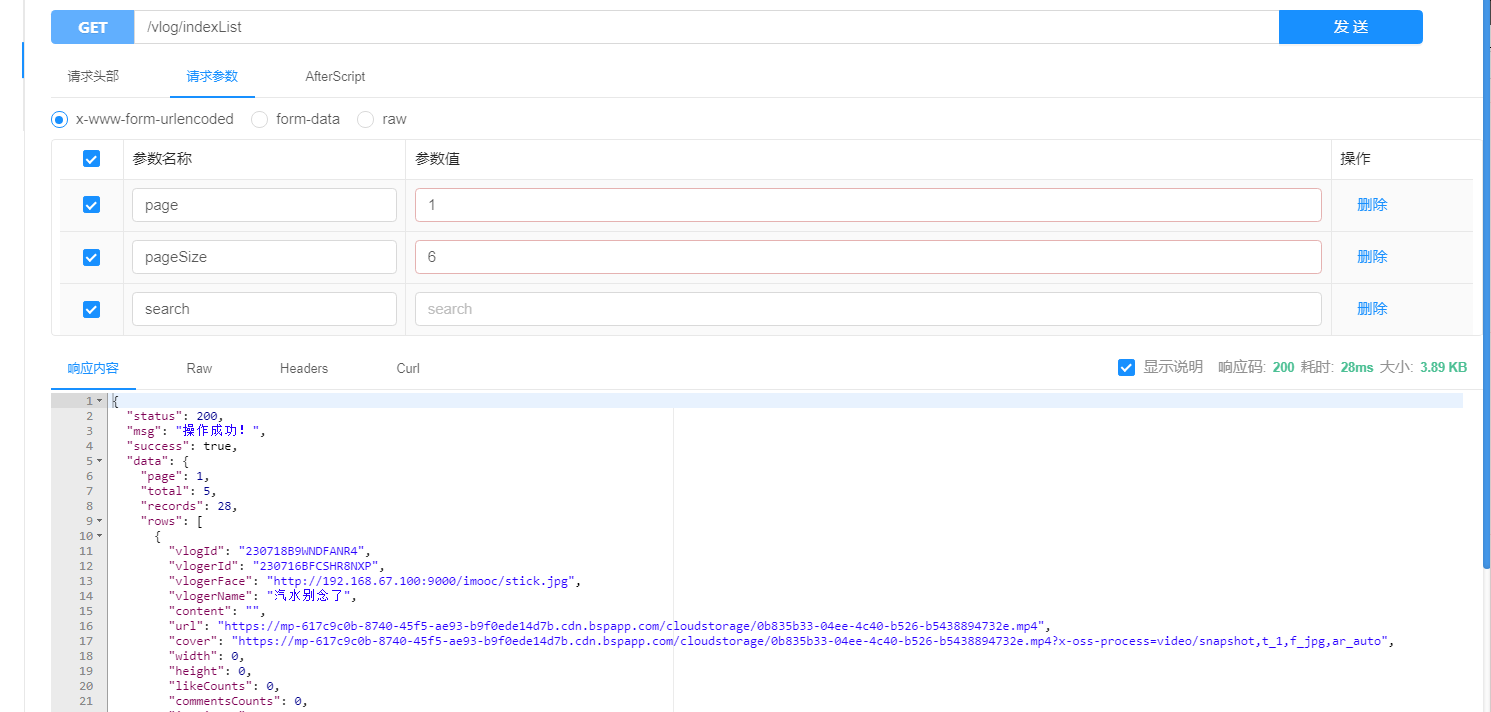Screen dimensions: 1491x712
Task: Open the AfterScript tab
Action: 335,76
